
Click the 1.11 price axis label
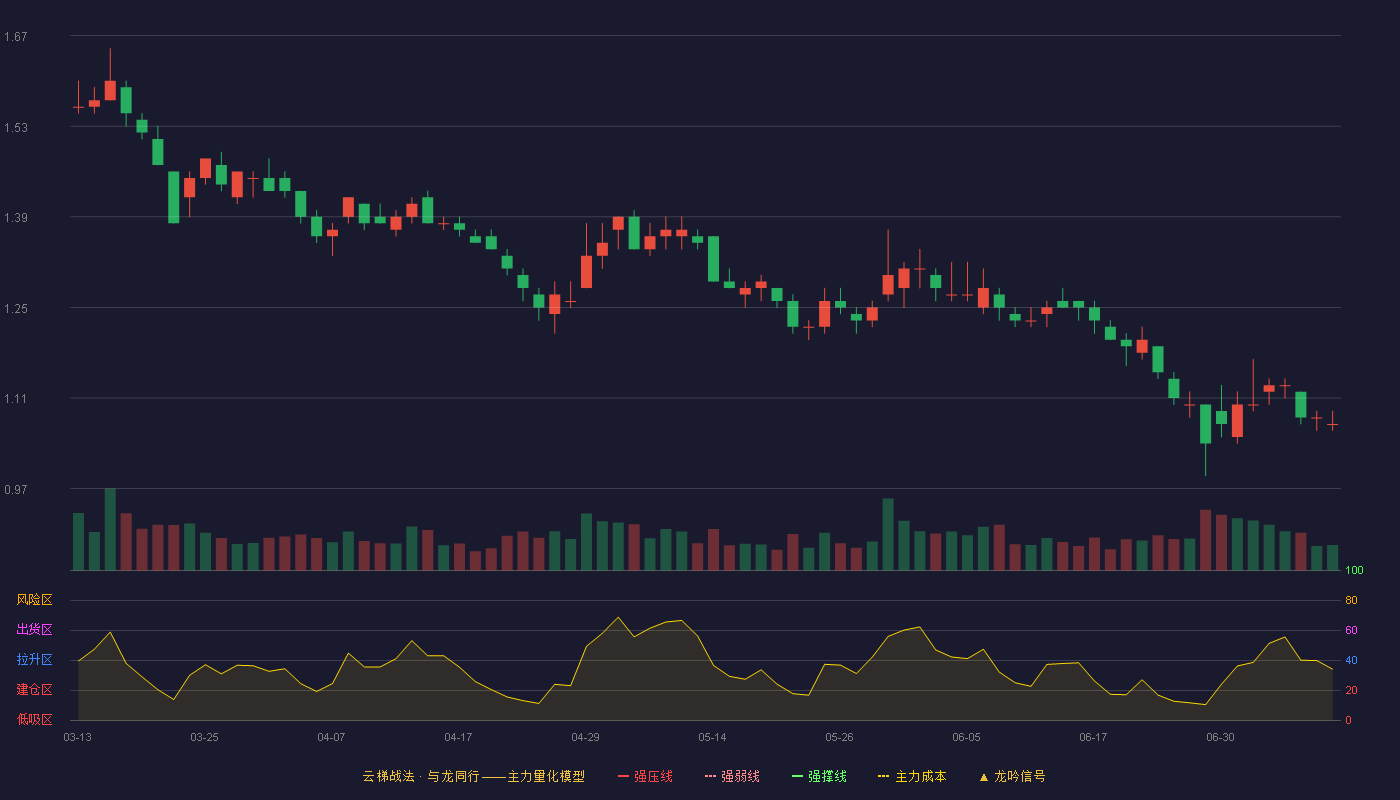[x=15, y=399]
